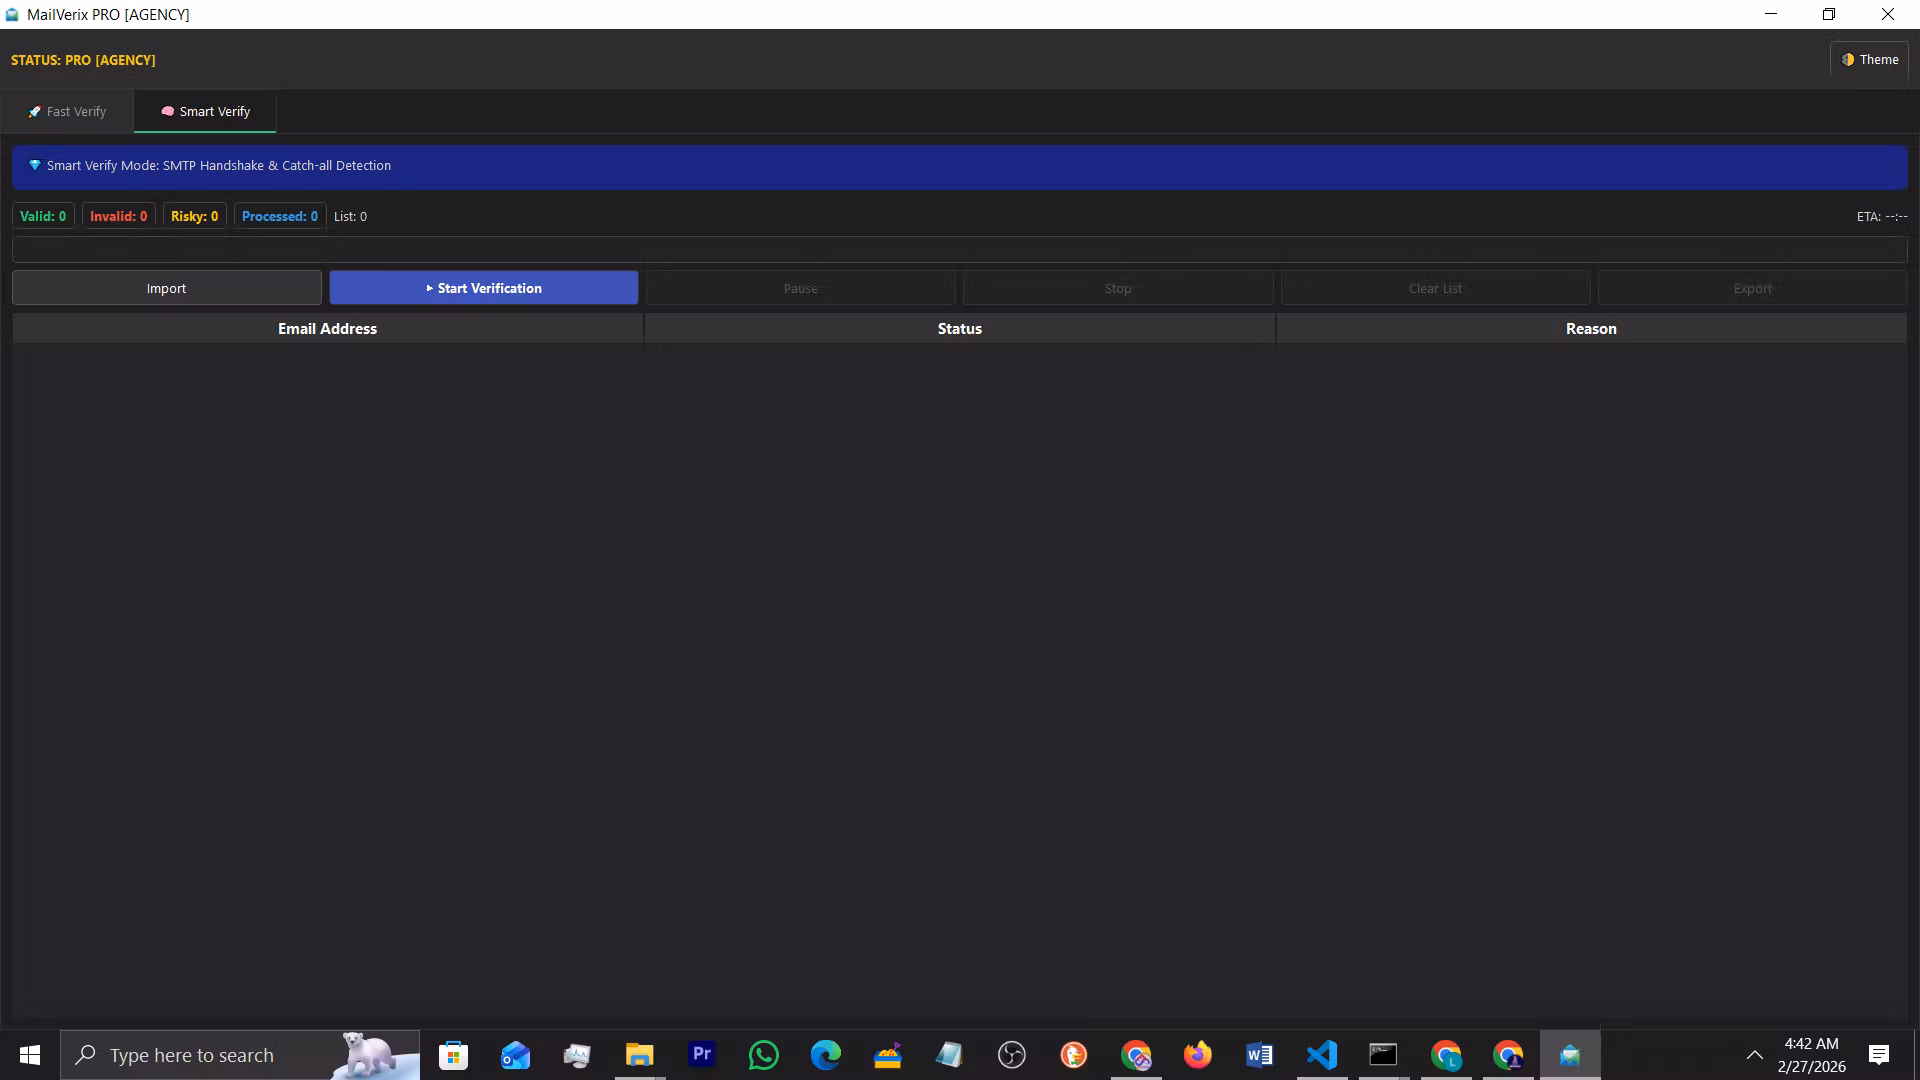Click the Risky: 0 counter
The height and width of the screenshot is (1080, 1920).
click(194, 216)
